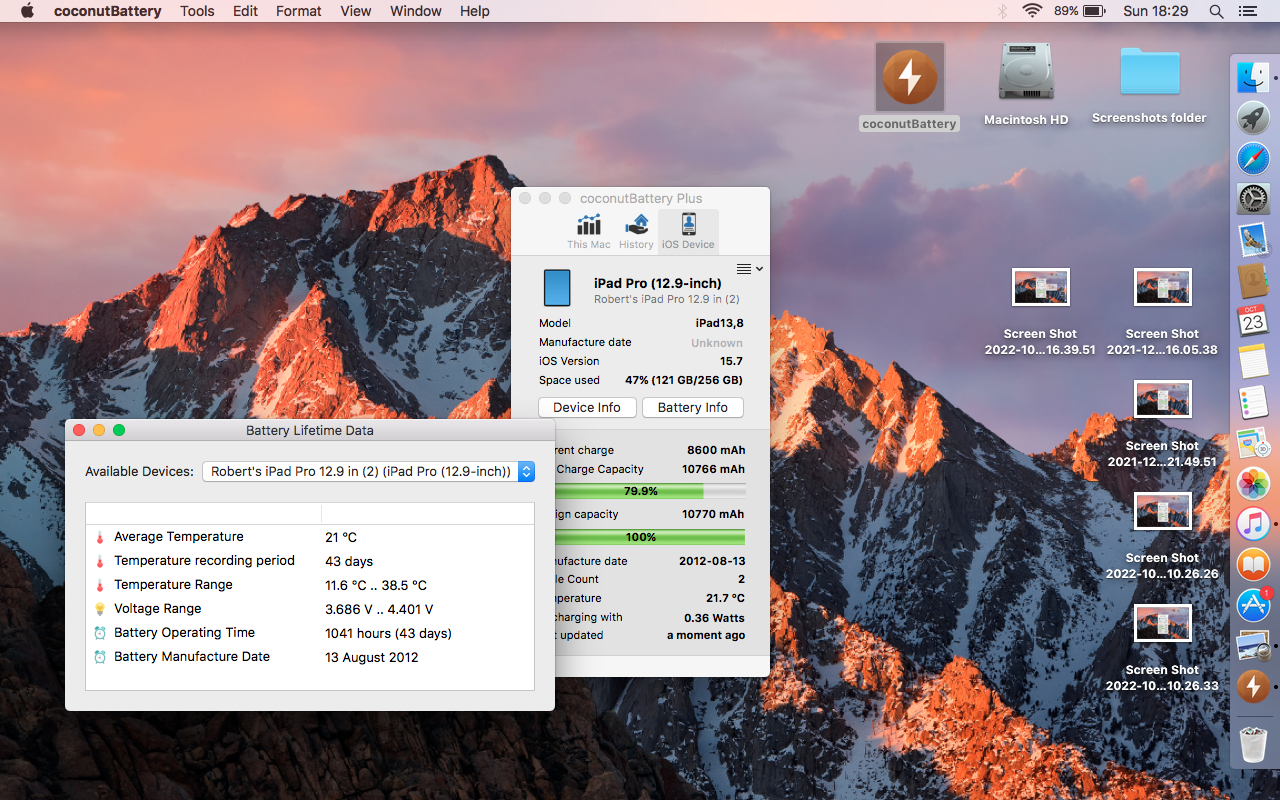Click the 79.9% charge progress bar
The width and height of the screenshot is (1280, 800).
point(642,491)
